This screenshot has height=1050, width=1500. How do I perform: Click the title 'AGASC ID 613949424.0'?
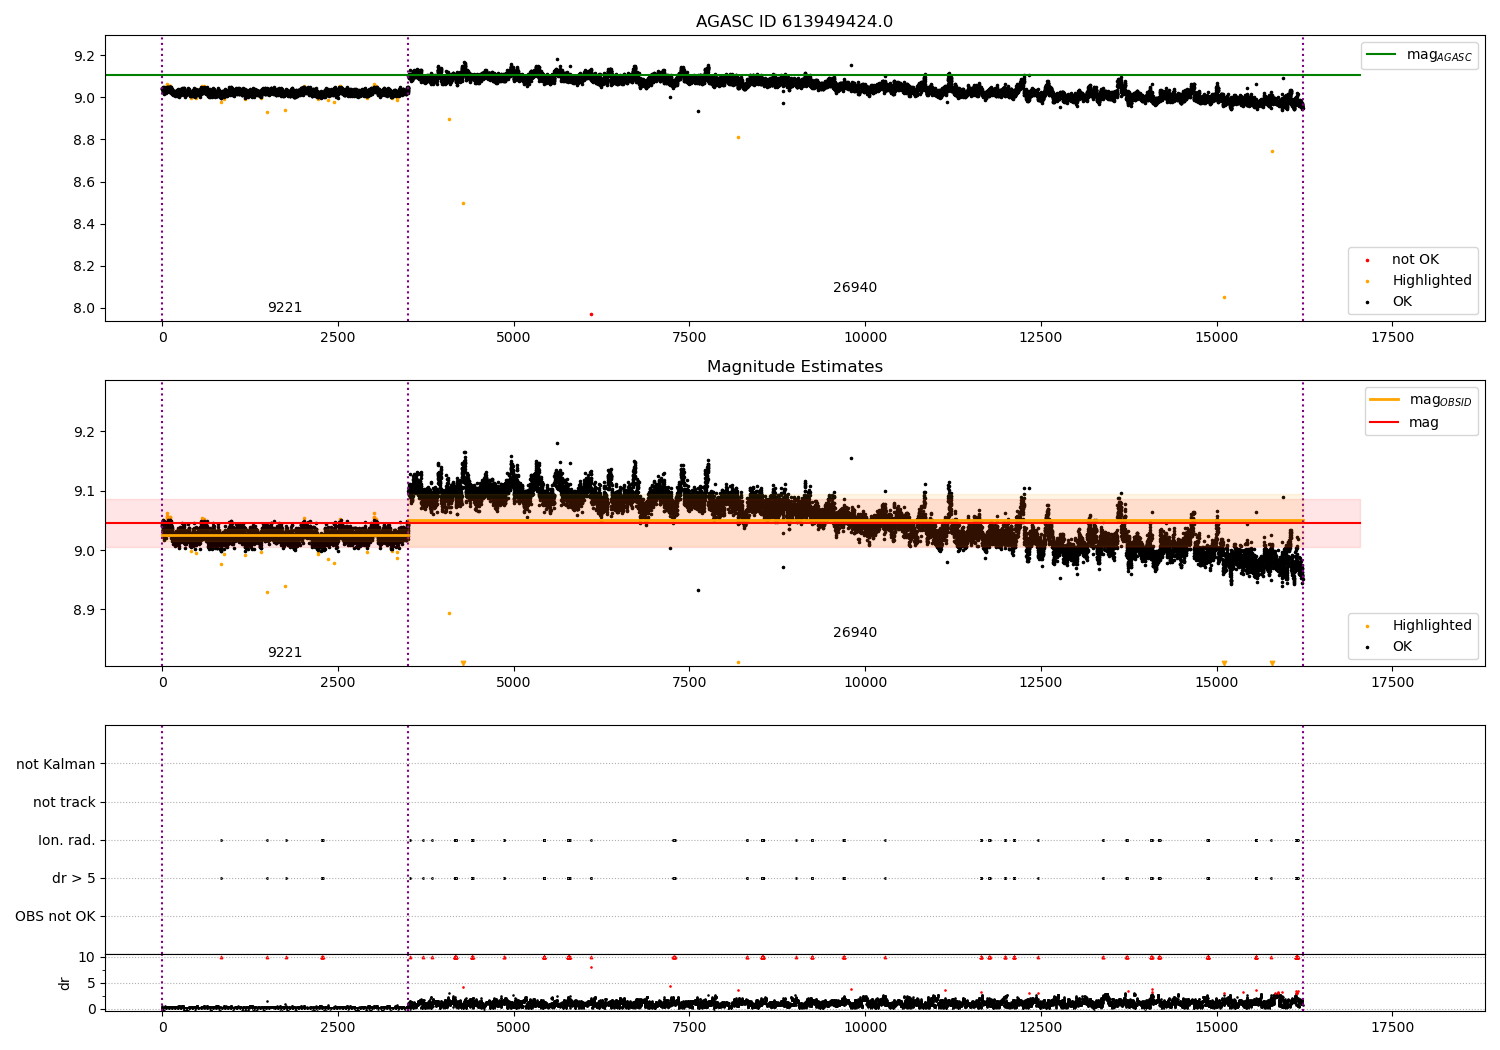tap(794, 22)
